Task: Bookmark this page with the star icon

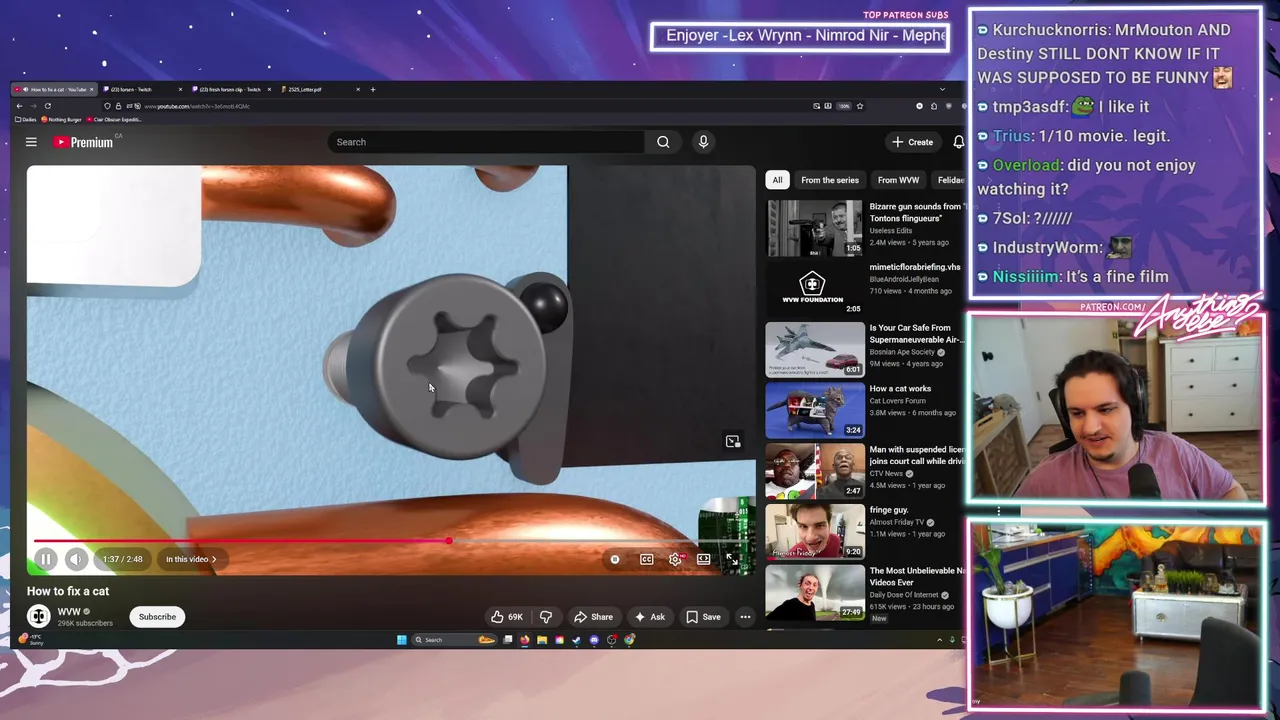Action: 859,106
